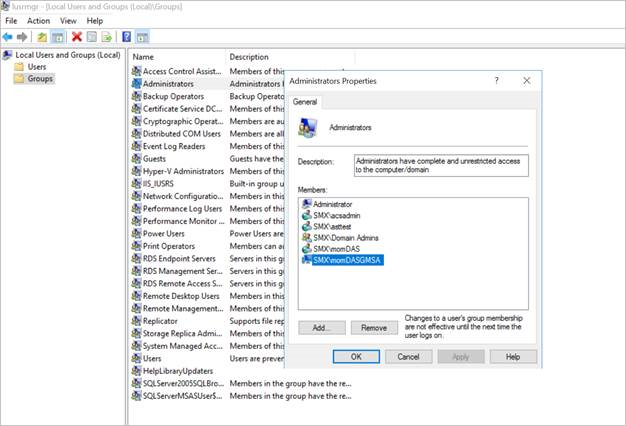Select Performance Monitor ... group

(x=184, y=221)
